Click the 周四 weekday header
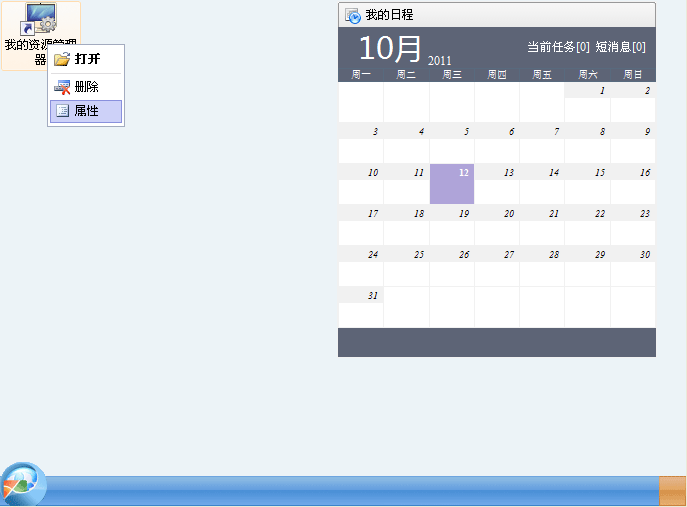The image size is (687, 507). [x=497, y=75]
